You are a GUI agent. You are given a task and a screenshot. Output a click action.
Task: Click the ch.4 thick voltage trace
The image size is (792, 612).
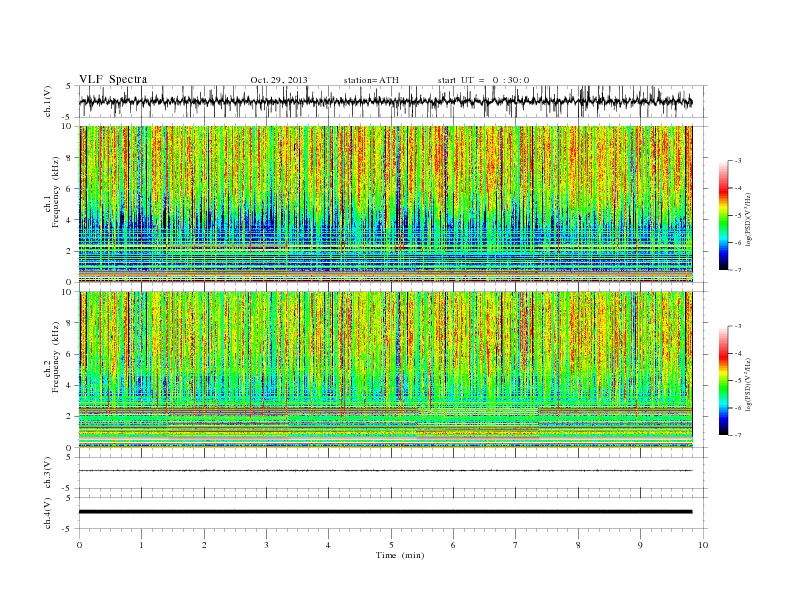[385, 512]
